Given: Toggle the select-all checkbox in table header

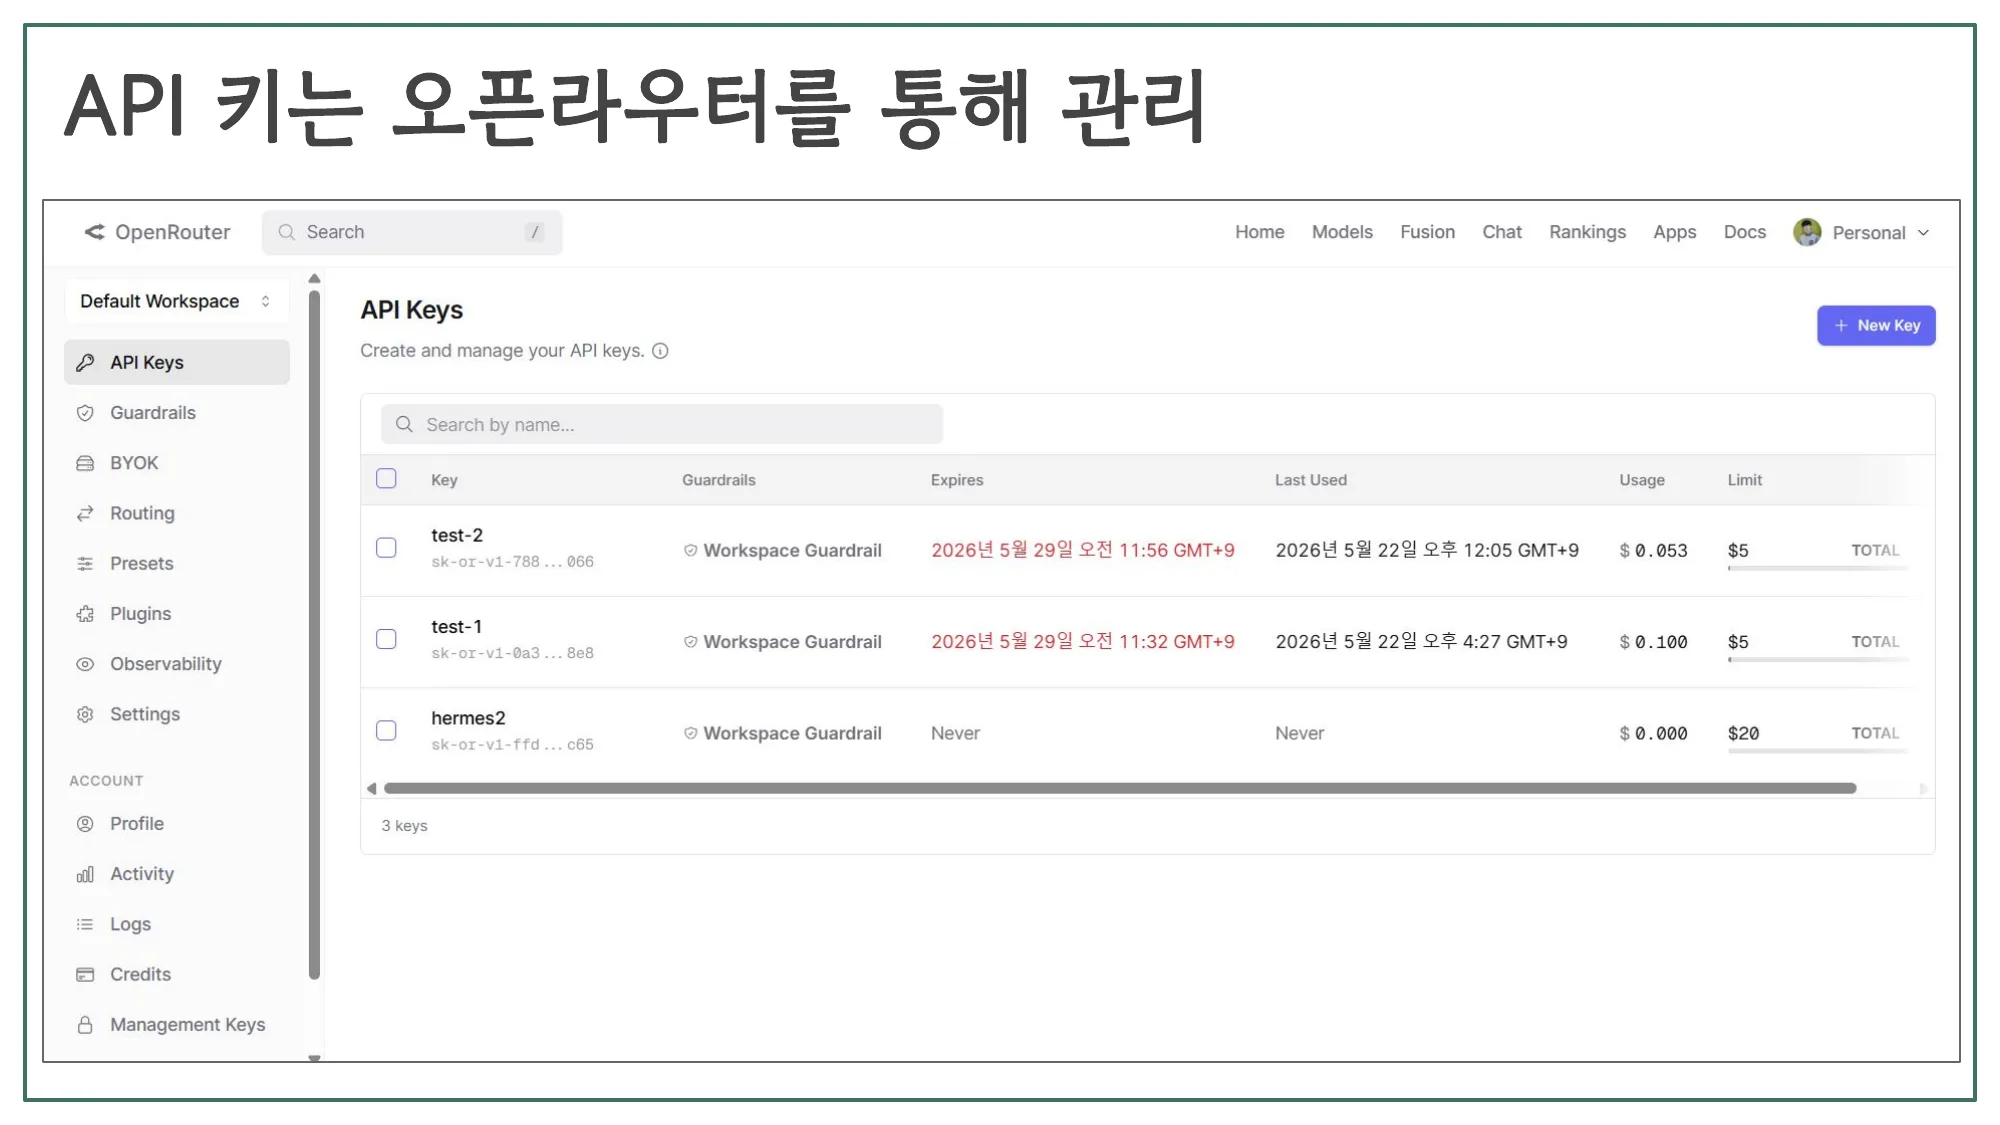Looking at the screenshot, I should point(386,478).
